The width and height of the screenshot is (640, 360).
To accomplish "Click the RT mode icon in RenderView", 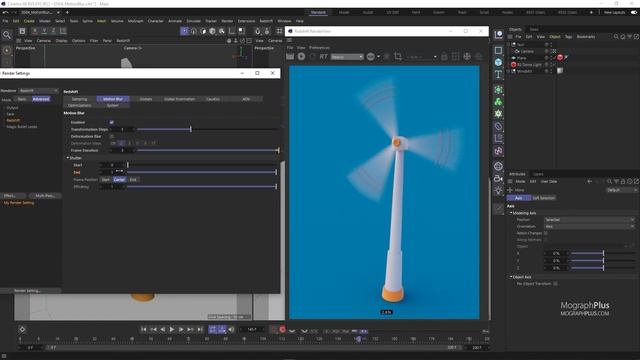I will pyautogui.click(x=324, y=57).
